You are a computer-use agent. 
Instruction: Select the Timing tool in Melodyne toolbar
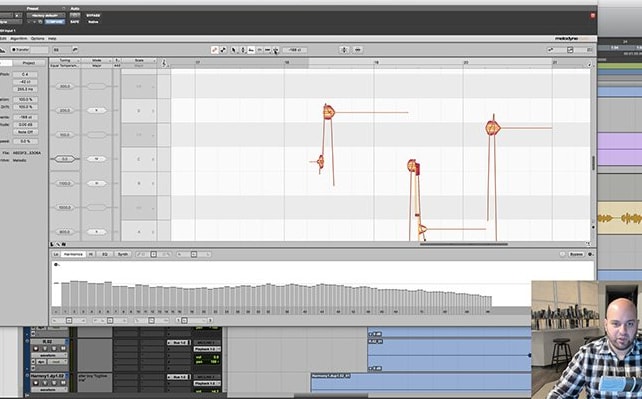pyautogui.click(x=267, y=50)
